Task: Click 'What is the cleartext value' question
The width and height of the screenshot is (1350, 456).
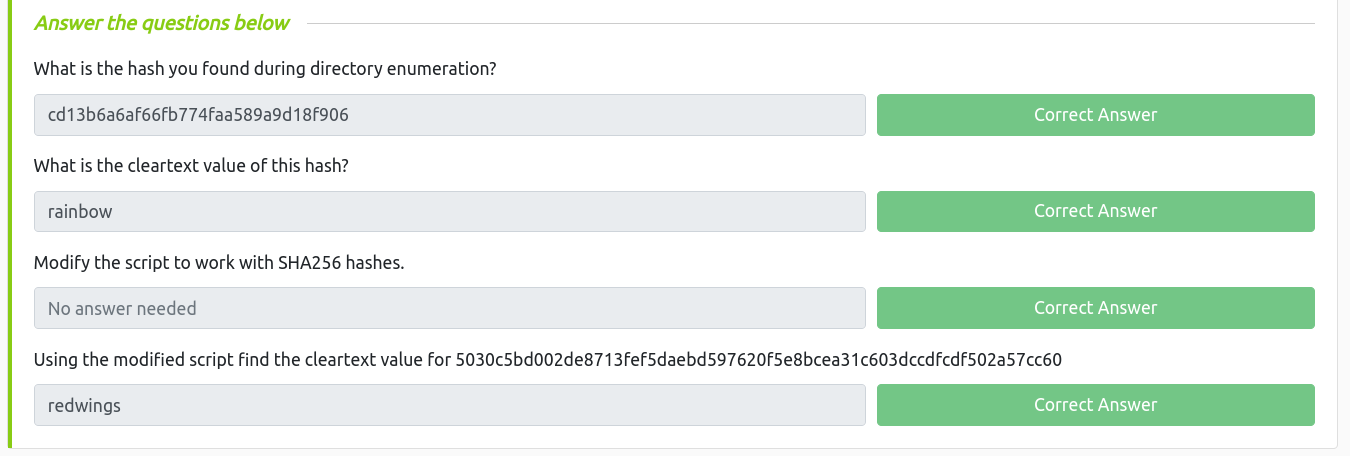Action: tap(191, 166)
